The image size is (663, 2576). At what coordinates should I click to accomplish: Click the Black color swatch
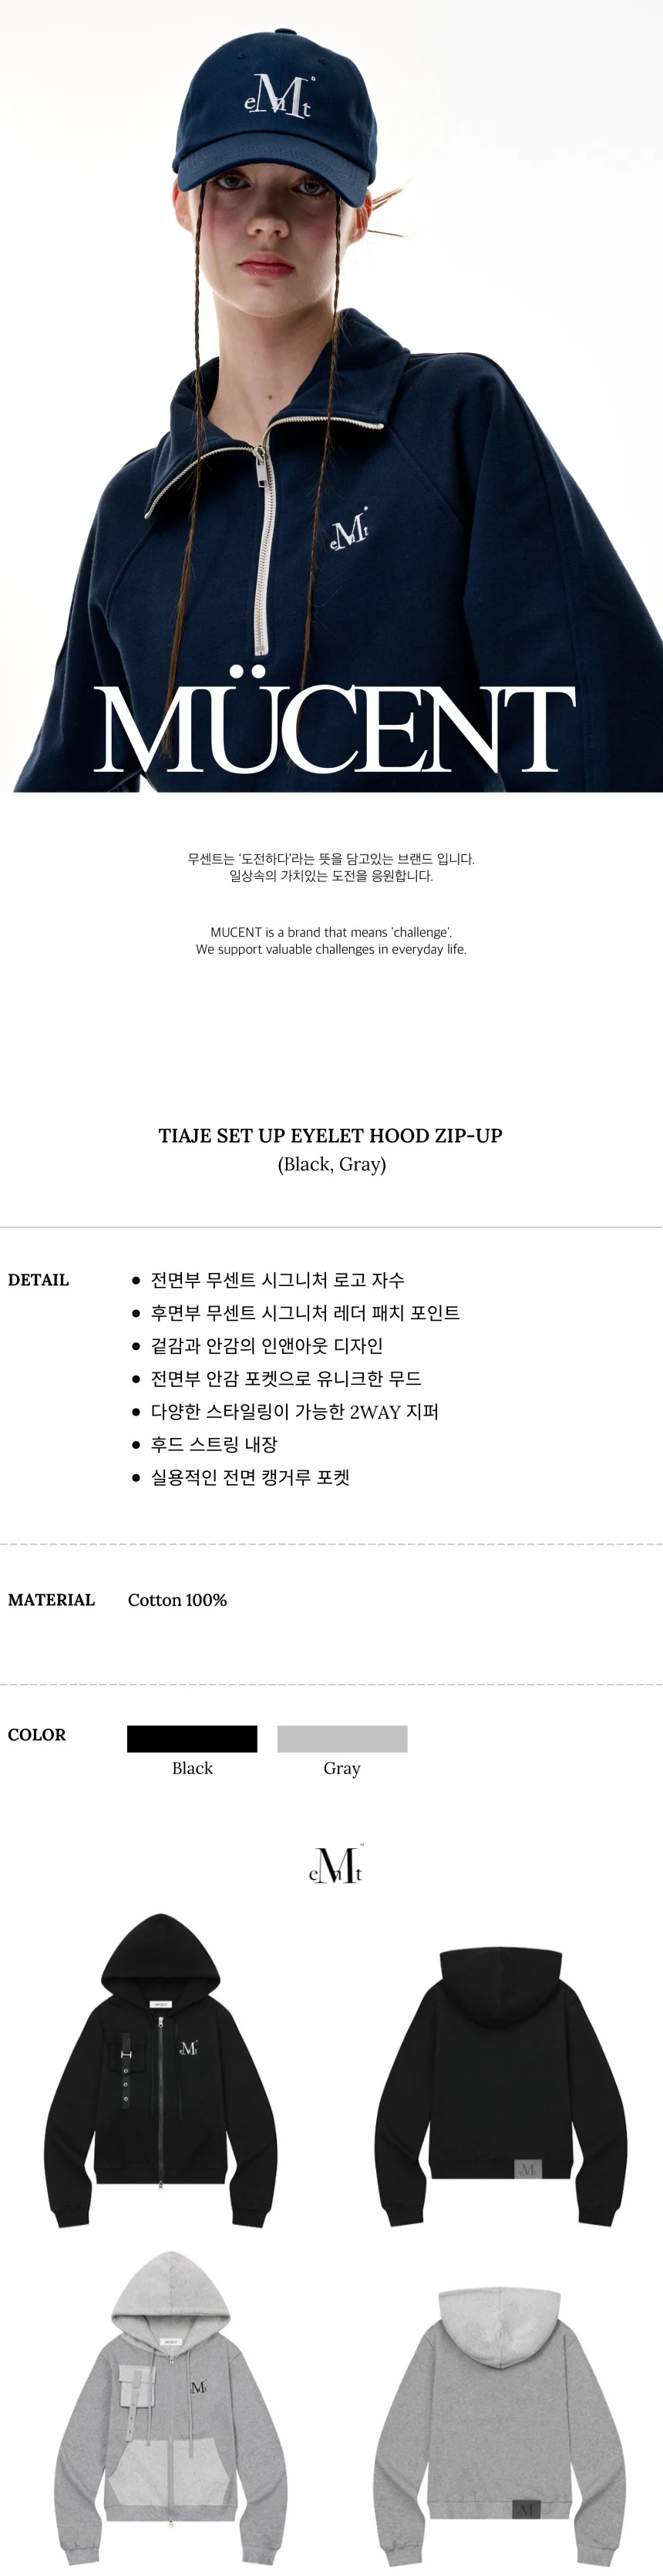(x=192, y=1739)
